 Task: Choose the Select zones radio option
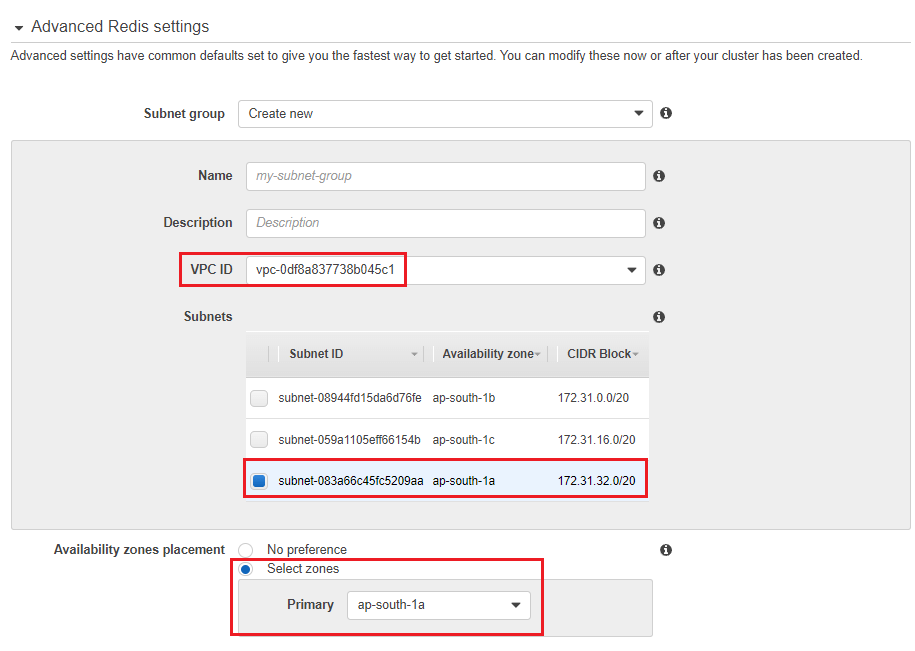click(x=246, y=569)
